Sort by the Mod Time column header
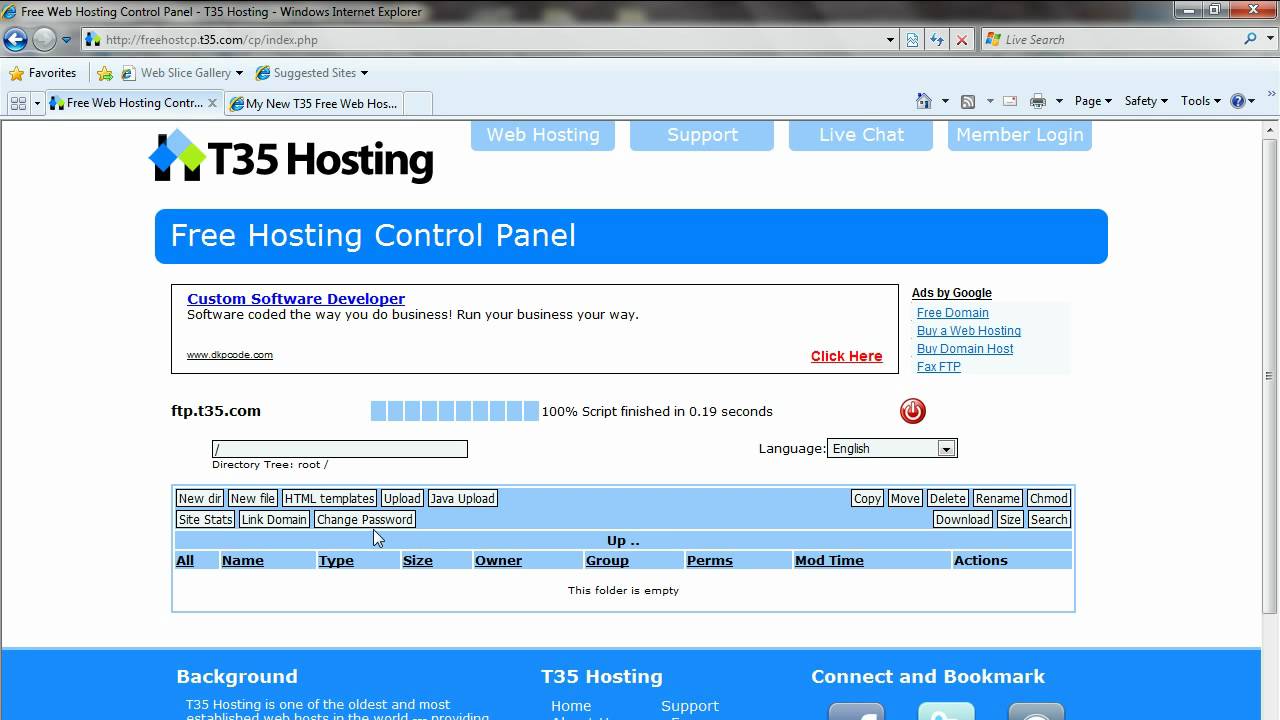This screenshot has height=720, width=1280. [829, 560]
